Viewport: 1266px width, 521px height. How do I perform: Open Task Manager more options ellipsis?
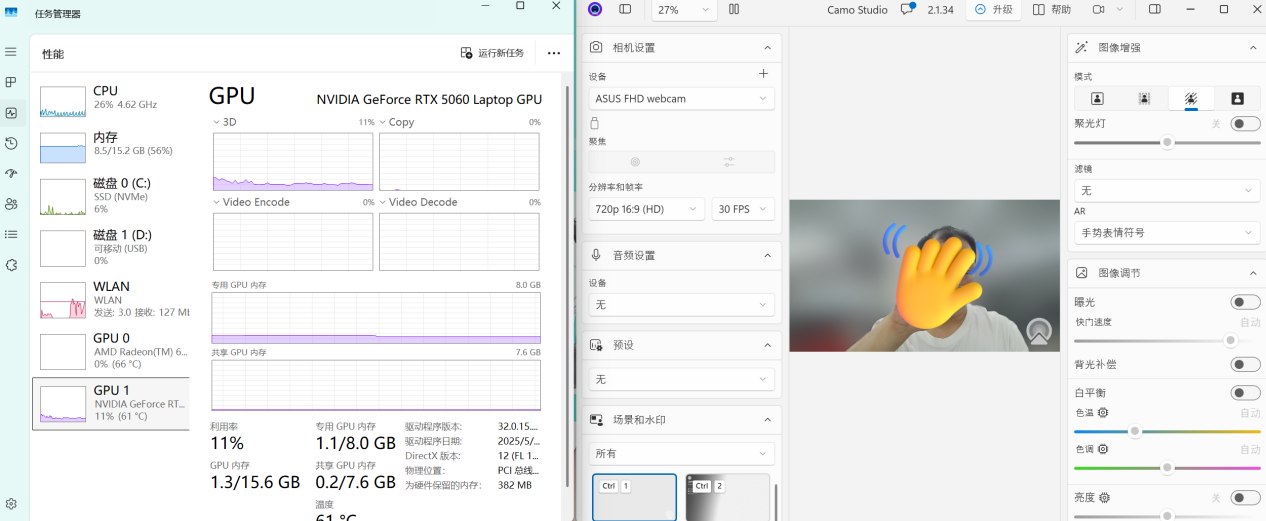(554, 53)
